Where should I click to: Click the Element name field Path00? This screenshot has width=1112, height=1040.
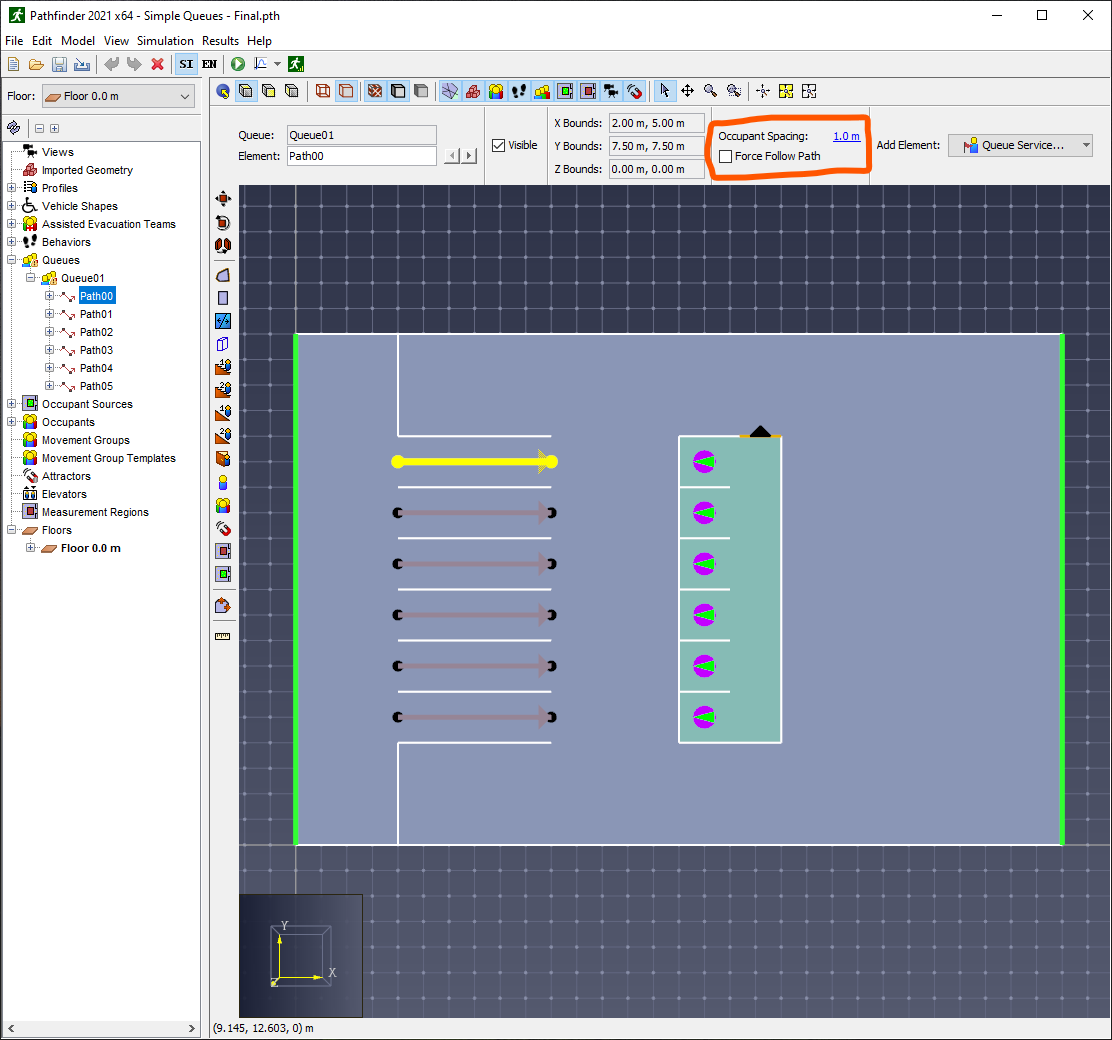point(361,156)
